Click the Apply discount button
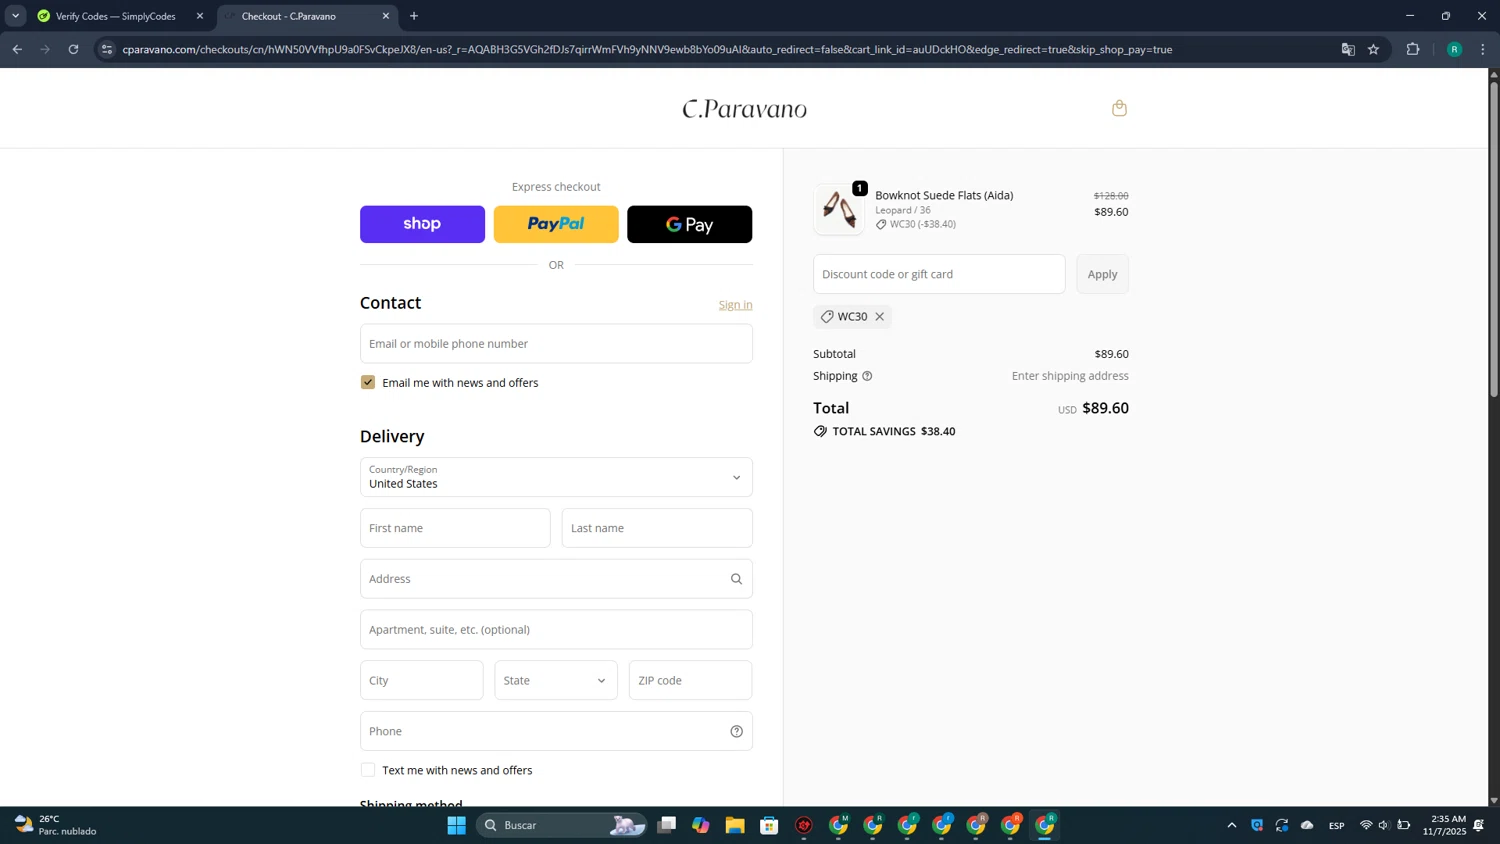The height and width of the screenshot is (844, 1500). click(1102, 274)
